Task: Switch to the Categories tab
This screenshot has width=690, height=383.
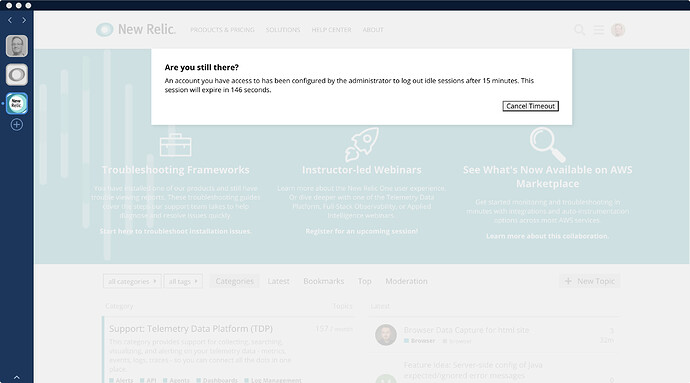Action: 235,281
